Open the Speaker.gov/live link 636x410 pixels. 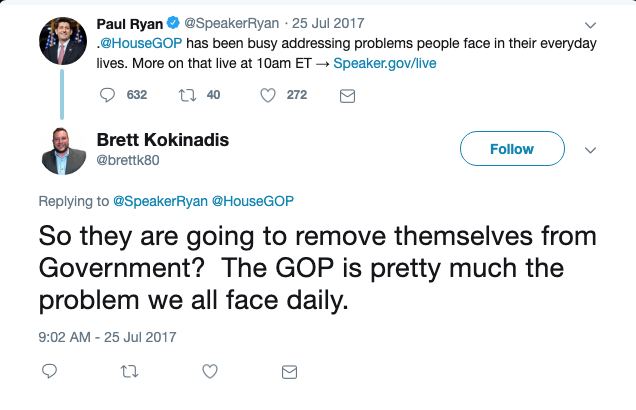(x=384, y=63)
